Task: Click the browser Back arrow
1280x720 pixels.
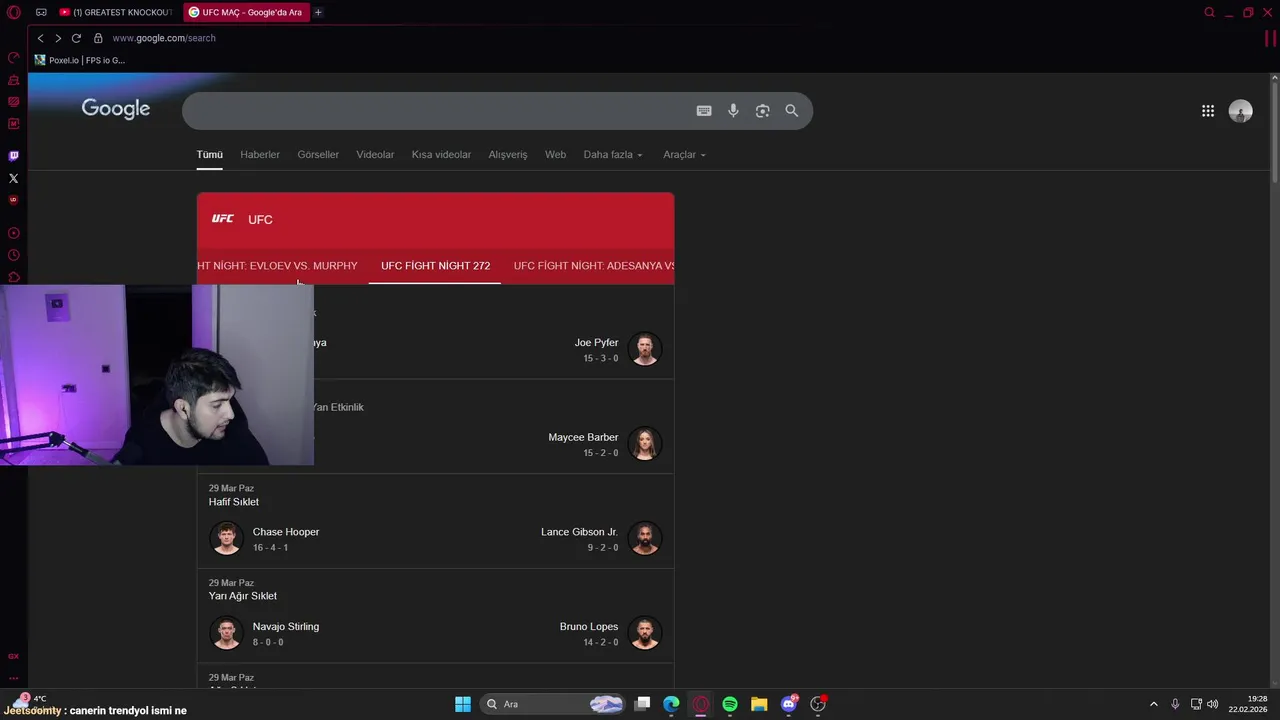Action: pyautogui.click(x=40, y=38)
